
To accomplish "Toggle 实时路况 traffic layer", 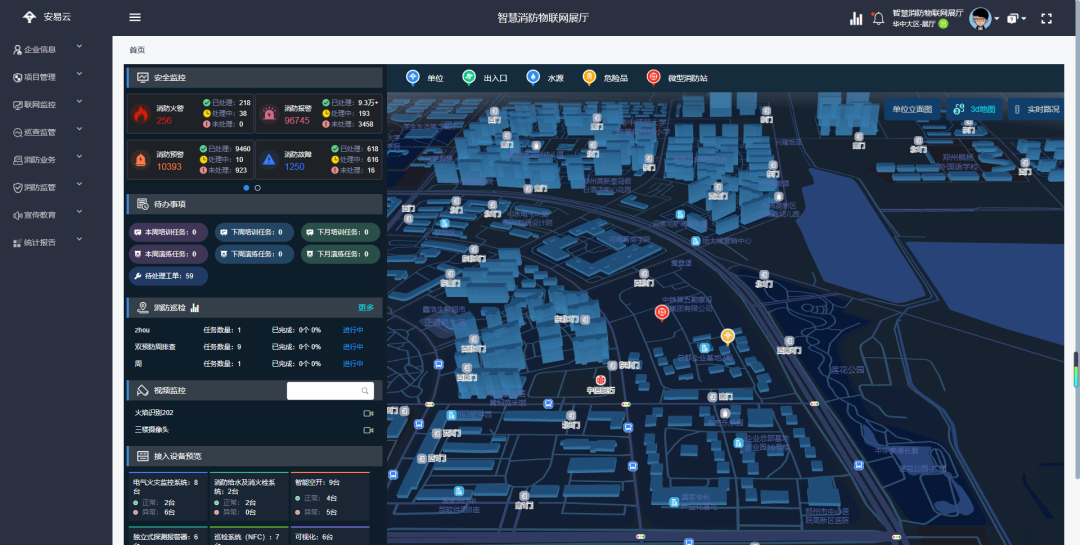I will (1035, 109).
